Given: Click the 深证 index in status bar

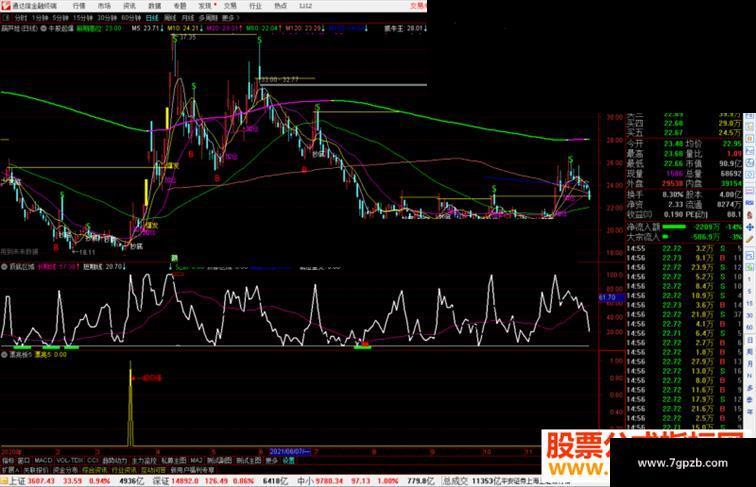Looking at the screenshot, I should coord(160,481).
